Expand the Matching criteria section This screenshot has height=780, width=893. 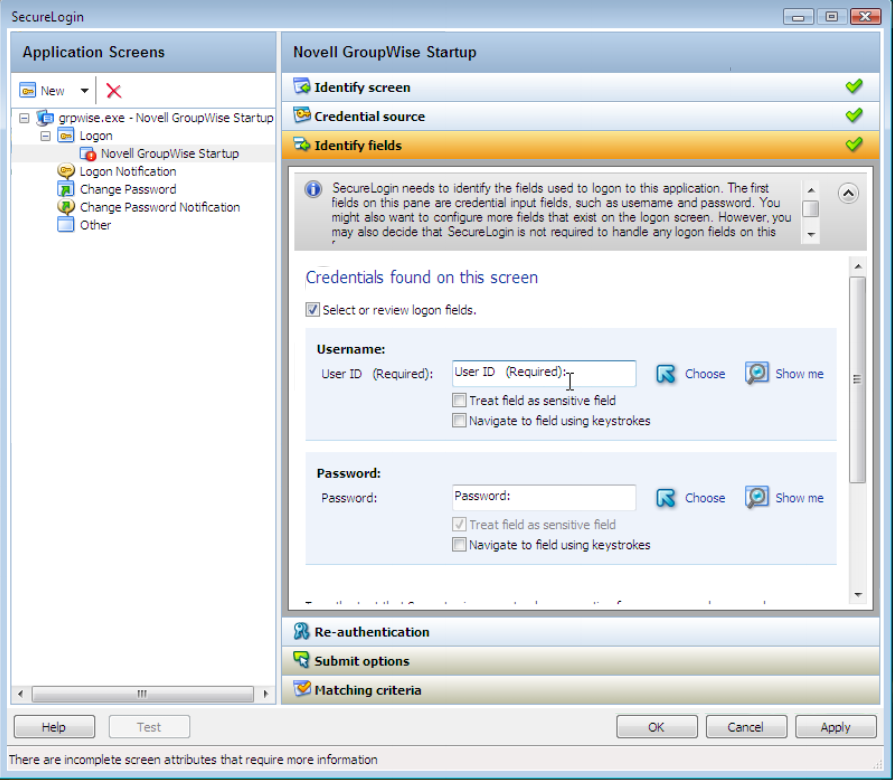coord(580,690)
